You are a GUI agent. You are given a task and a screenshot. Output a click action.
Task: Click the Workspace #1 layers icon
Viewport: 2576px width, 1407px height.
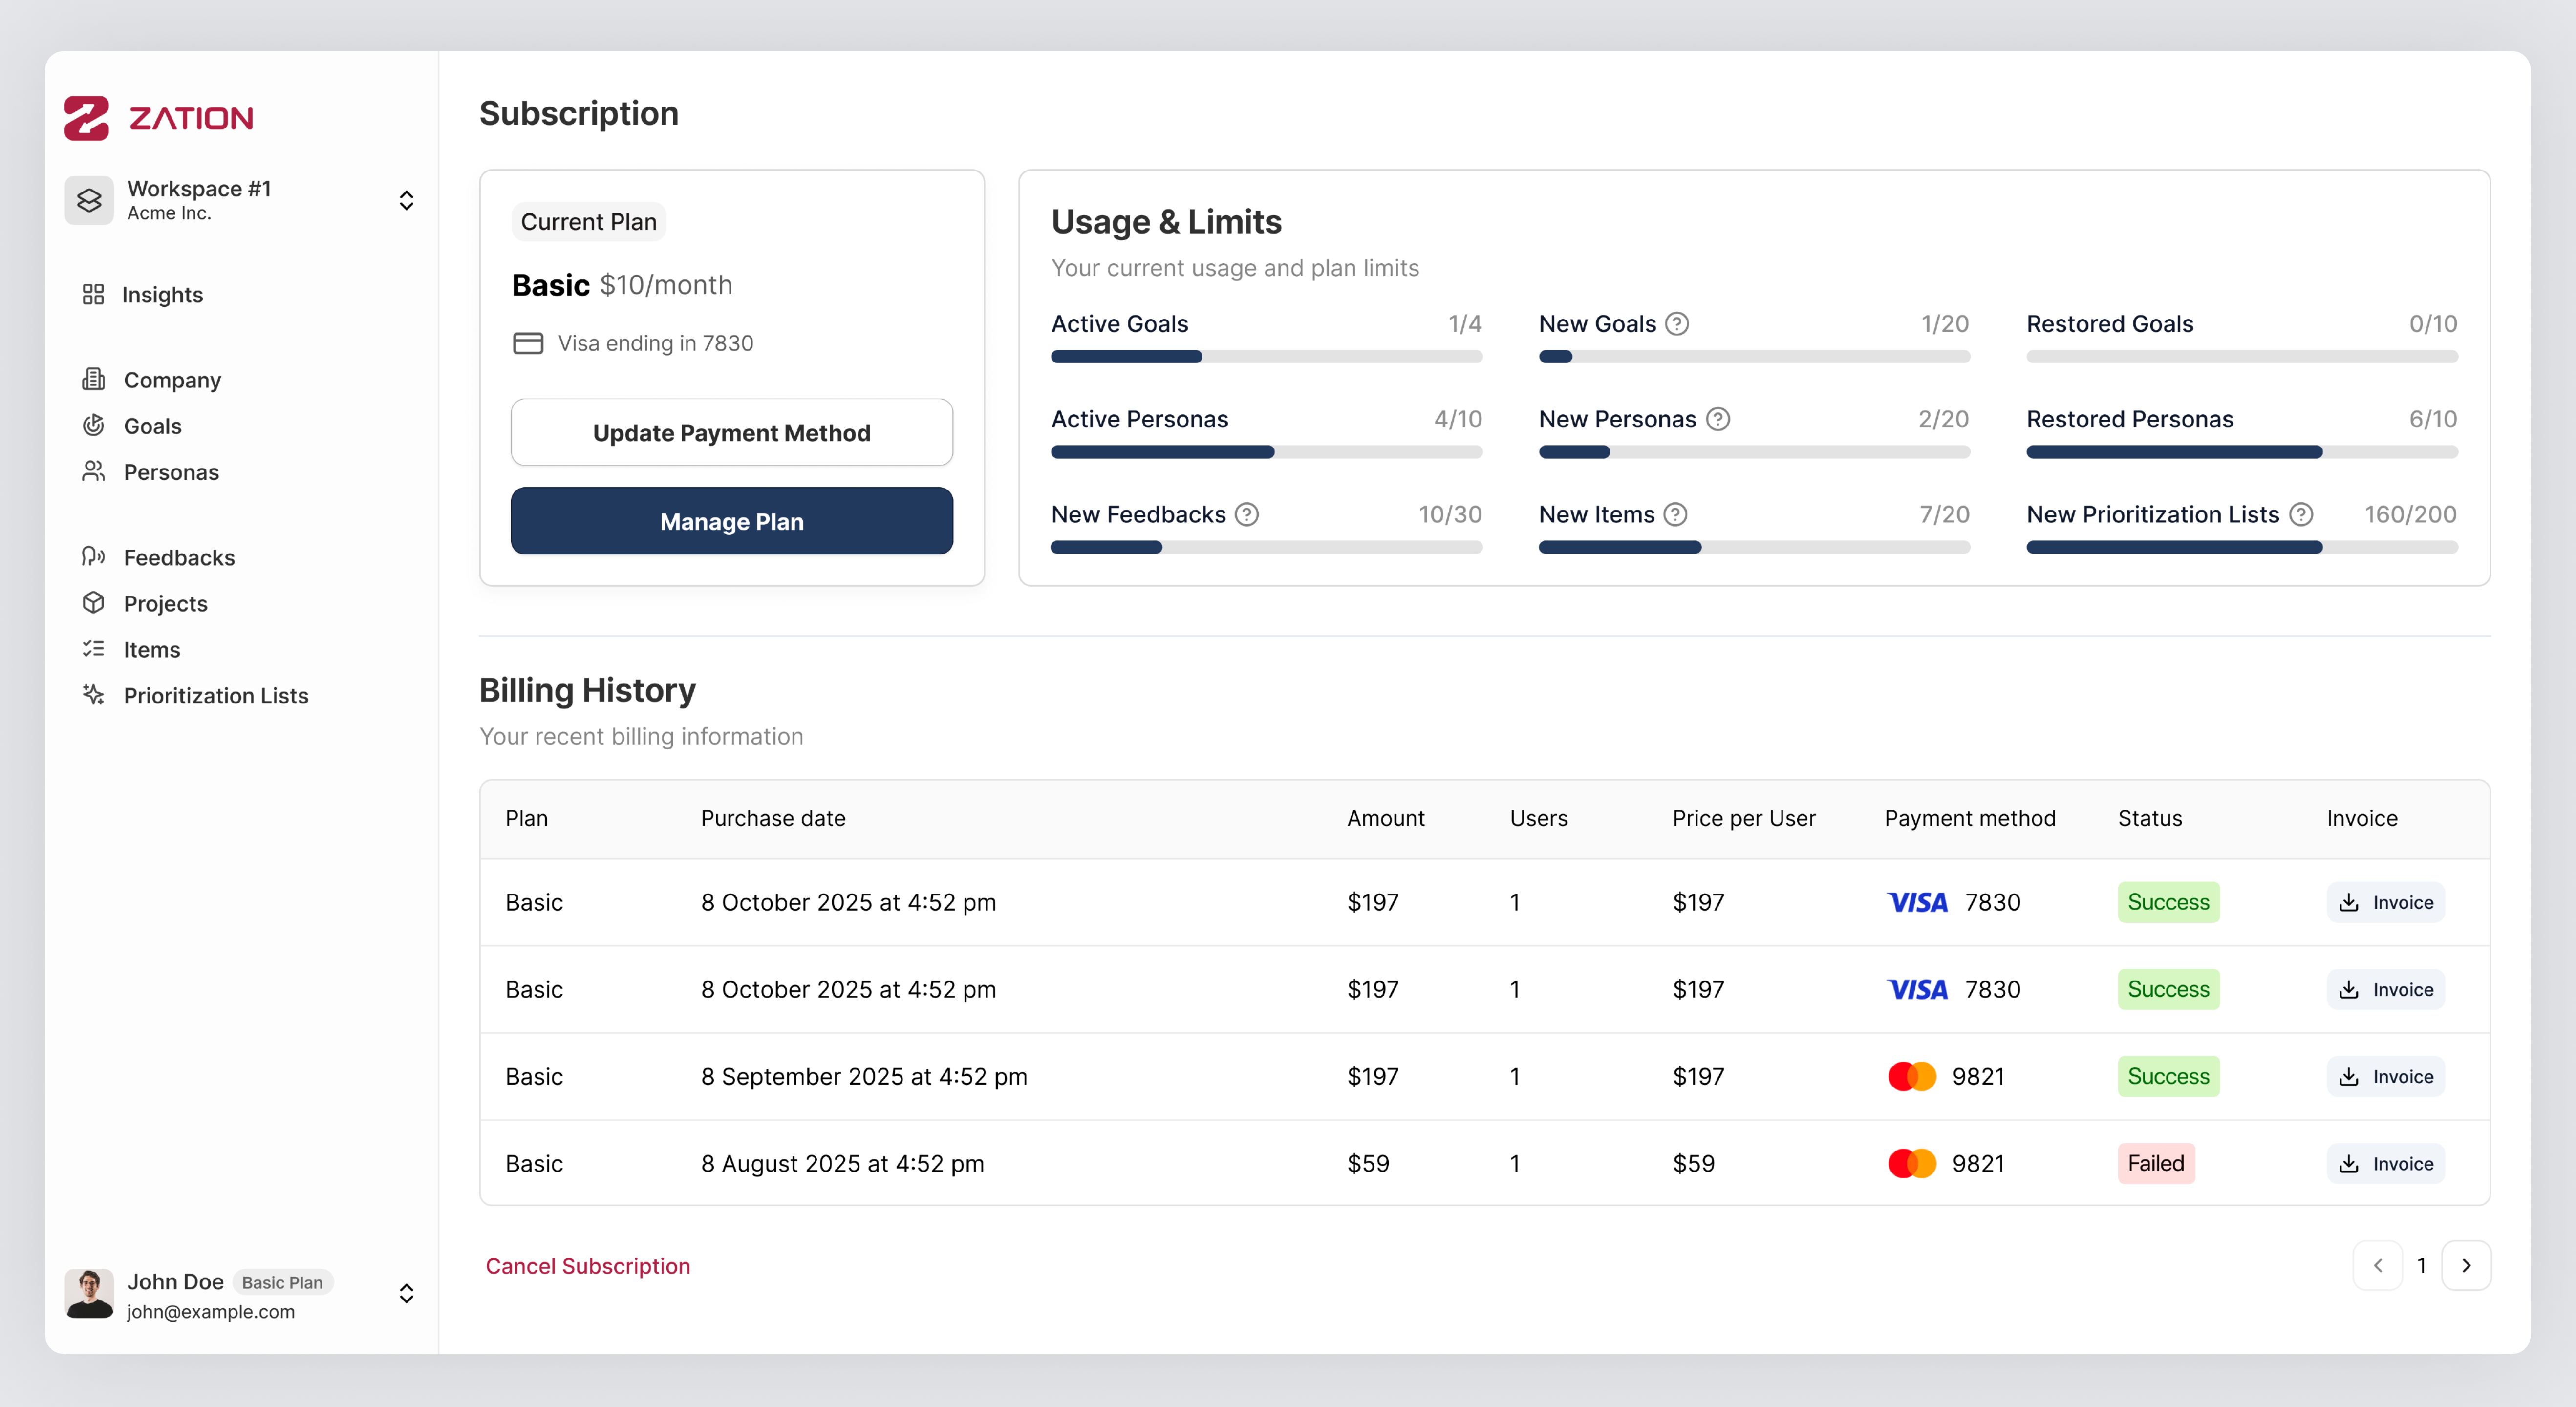point(89,200)
